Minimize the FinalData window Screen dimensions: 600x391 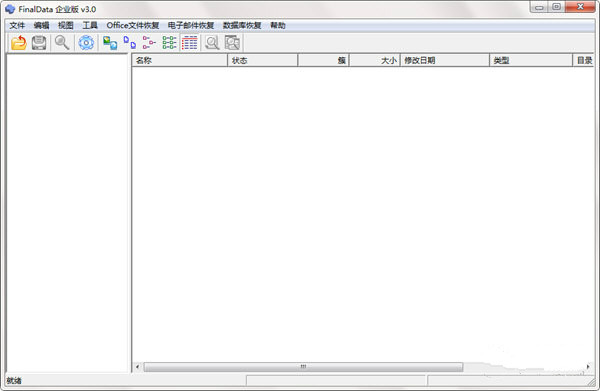[x=539, y=7]
